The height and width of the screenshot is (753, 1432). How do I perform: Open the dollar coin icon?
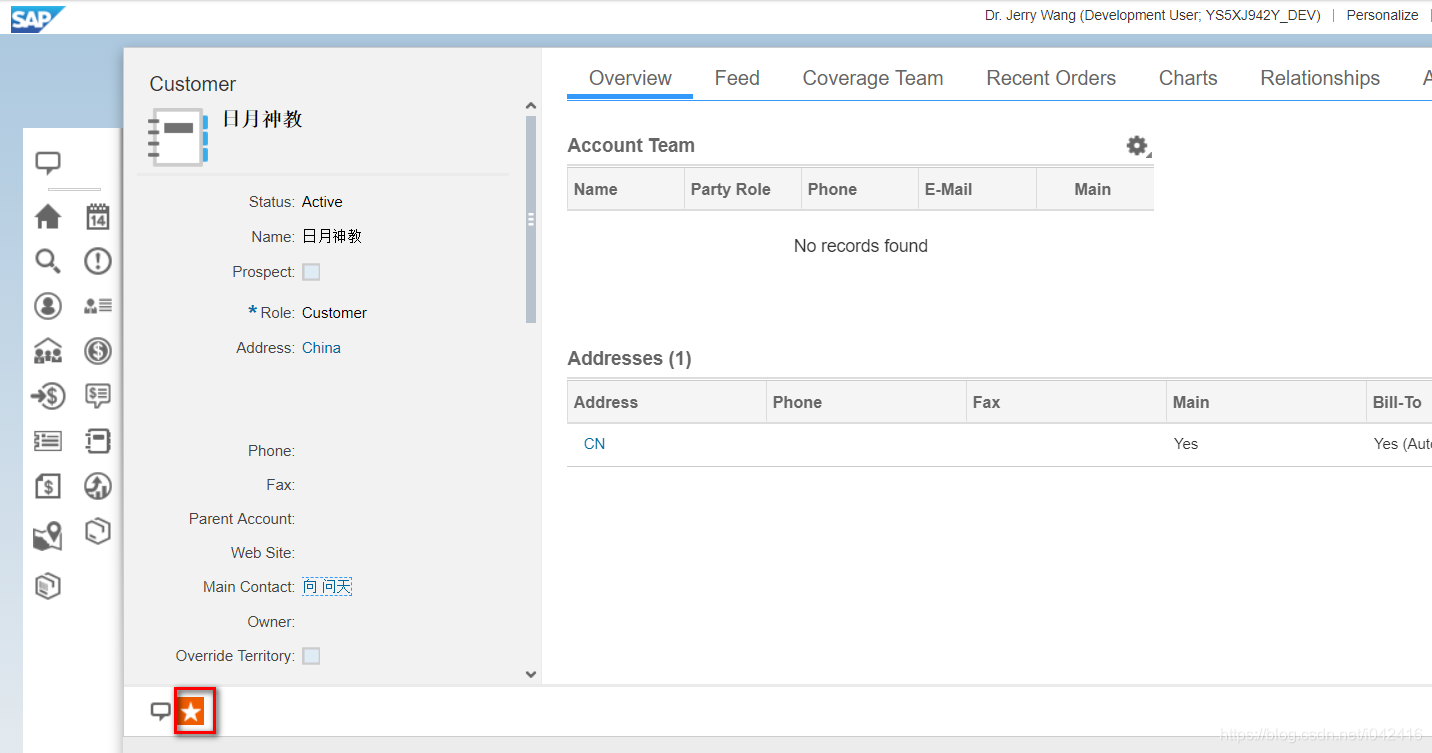pyautogui.click(x=98, y=351)
